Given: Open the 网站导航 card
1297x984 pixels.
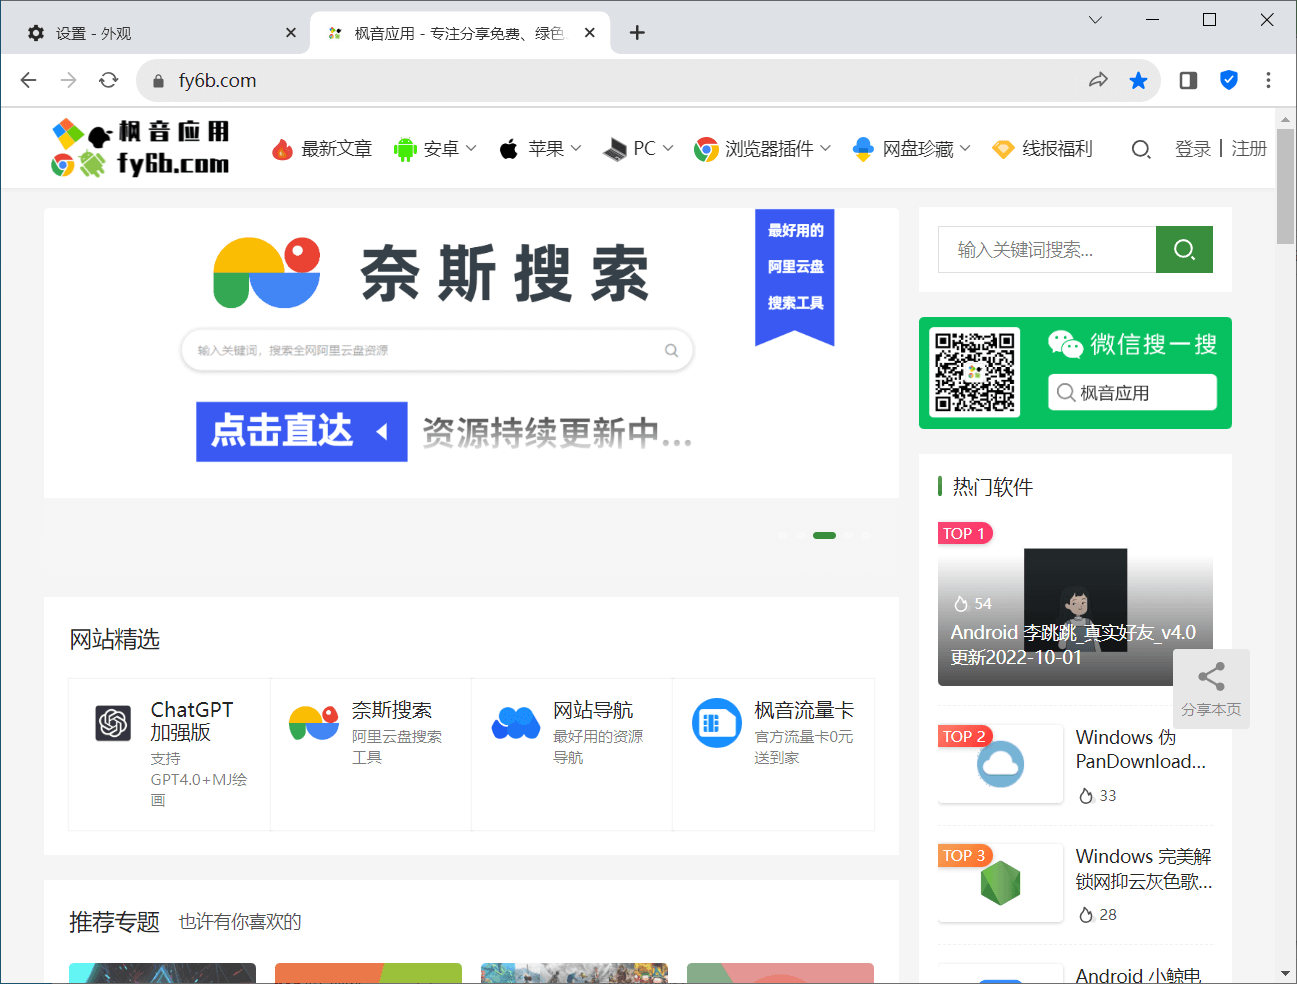Looking at the screenshot, I should [x=572, y=754].
